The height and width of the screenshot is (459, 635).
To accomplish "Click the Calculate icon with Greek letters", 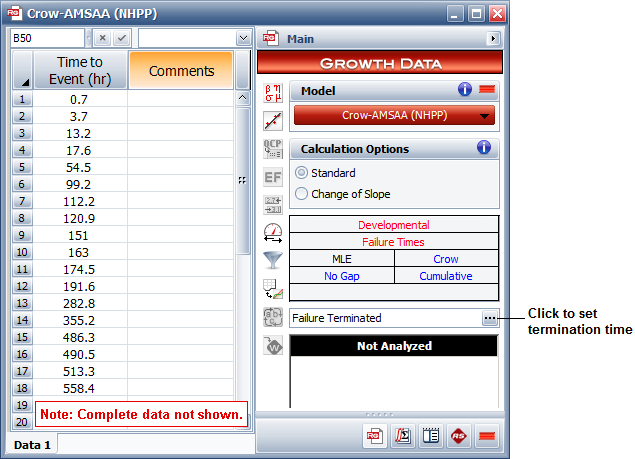I will 273,94.
